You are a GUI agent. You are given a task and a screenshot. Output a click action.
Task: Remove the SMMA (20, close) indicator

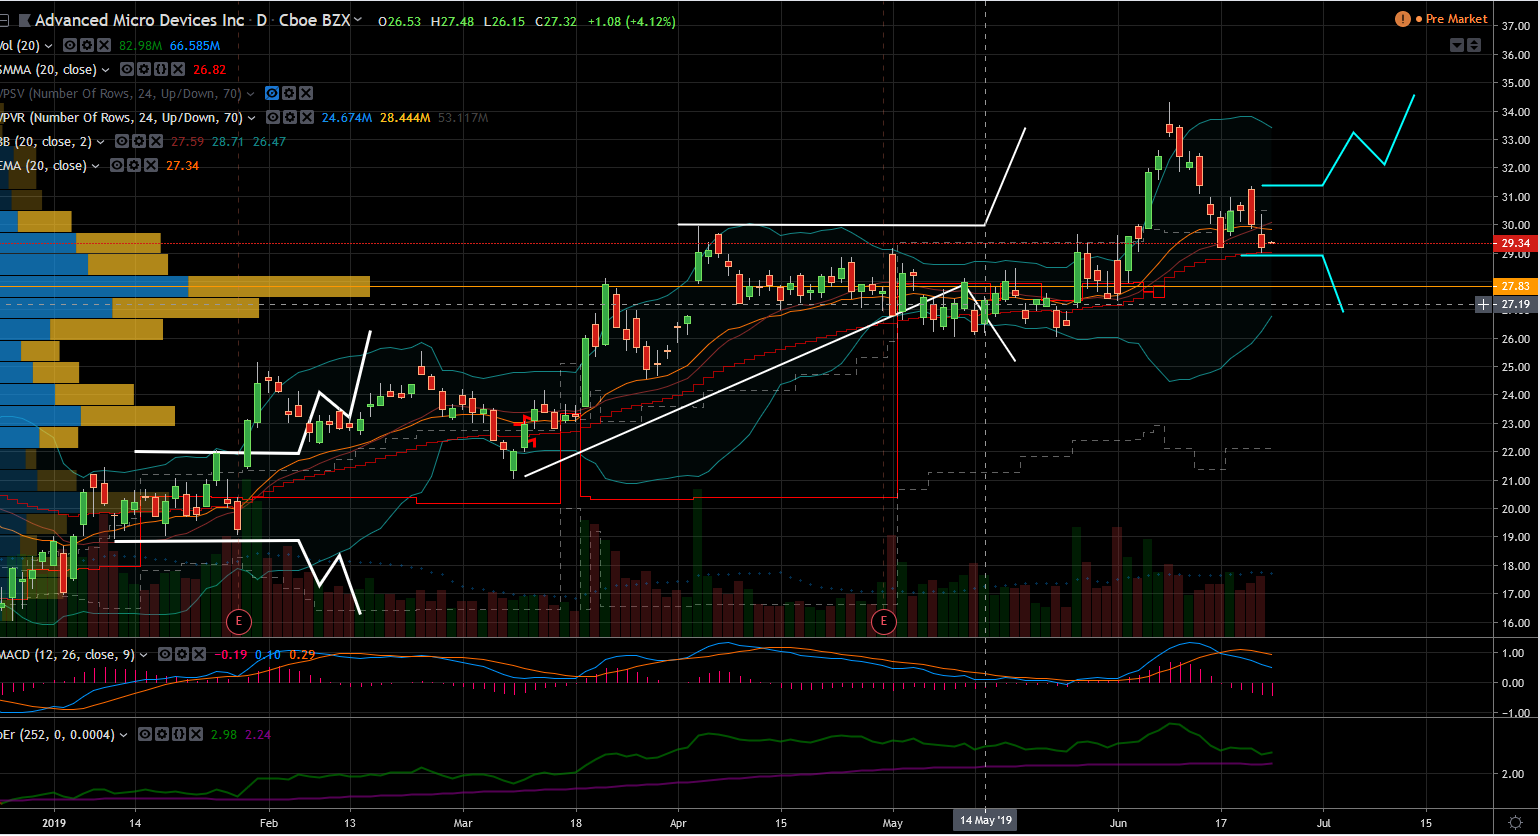tap(178, 69)
